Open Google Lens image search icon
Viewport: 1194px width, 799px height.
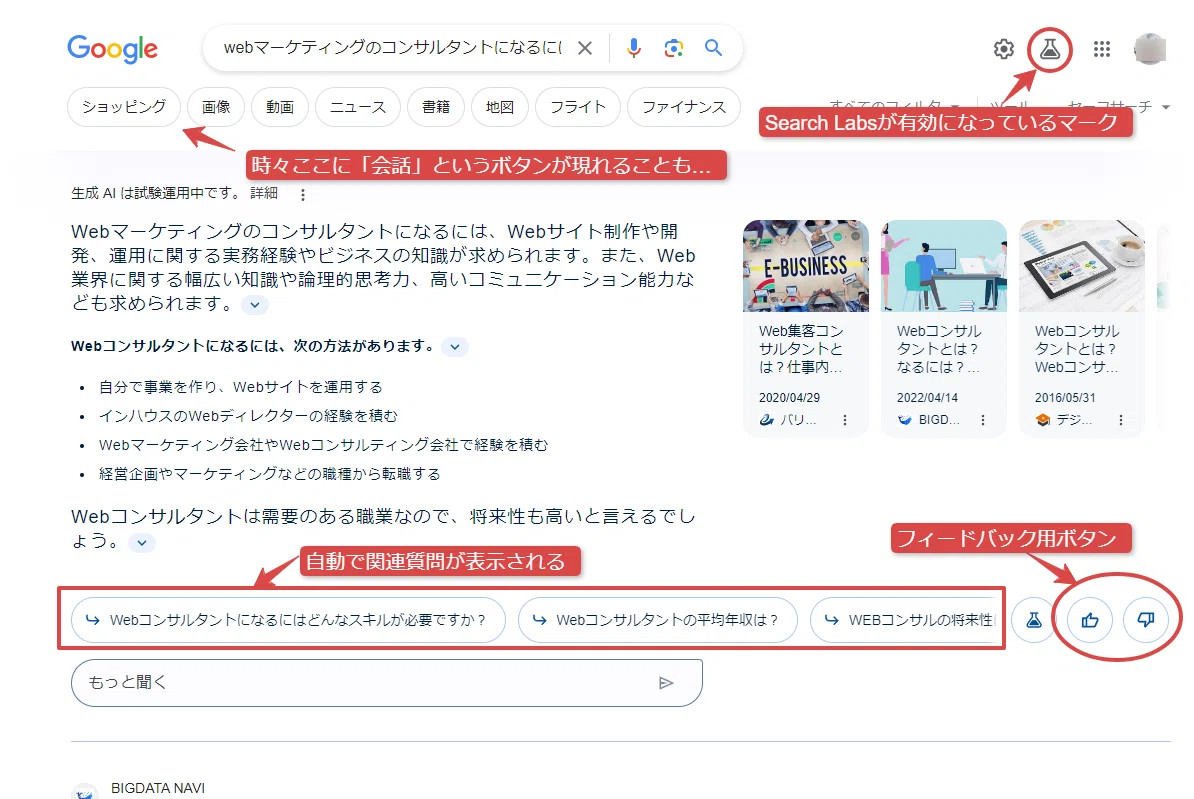(673, 48)
